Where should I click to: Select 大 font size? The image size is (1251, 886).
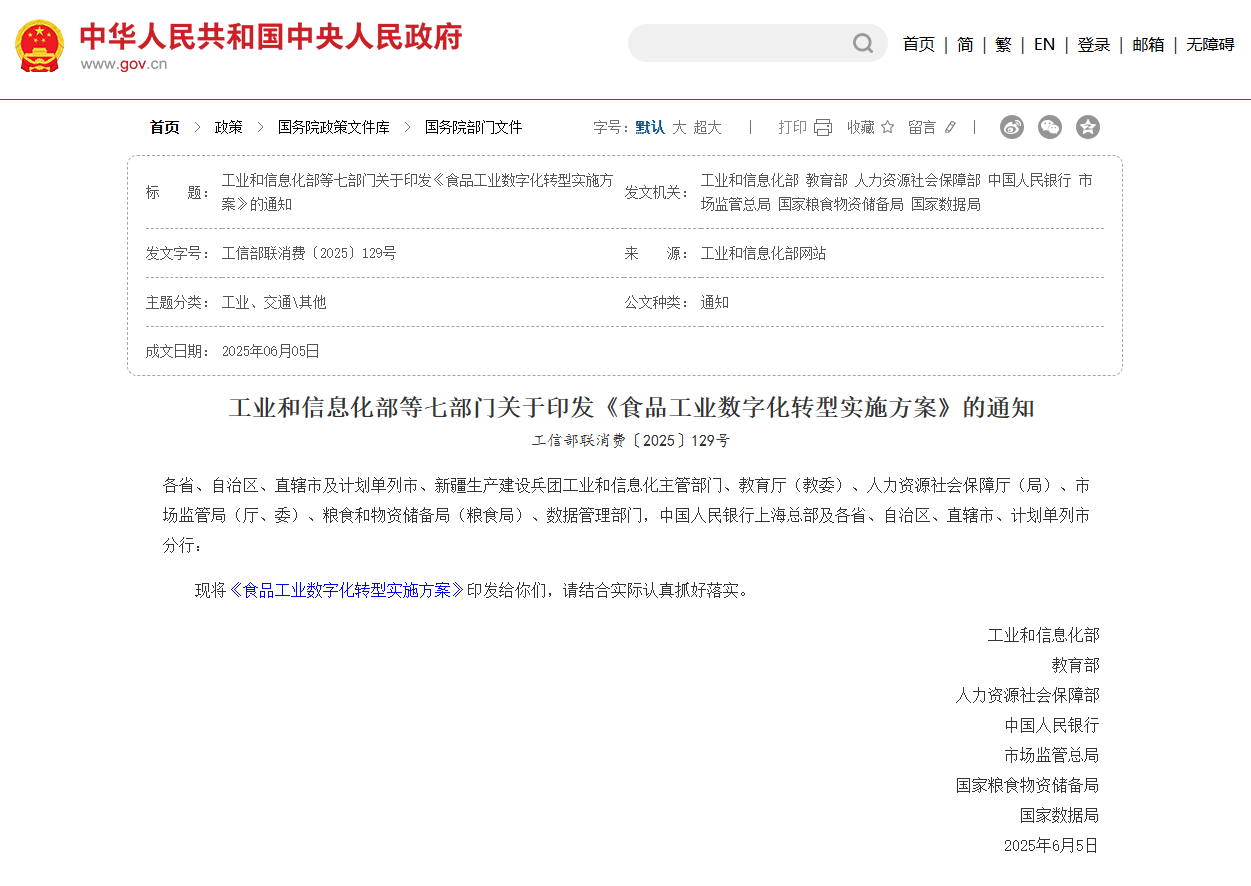tap(679, 127)
